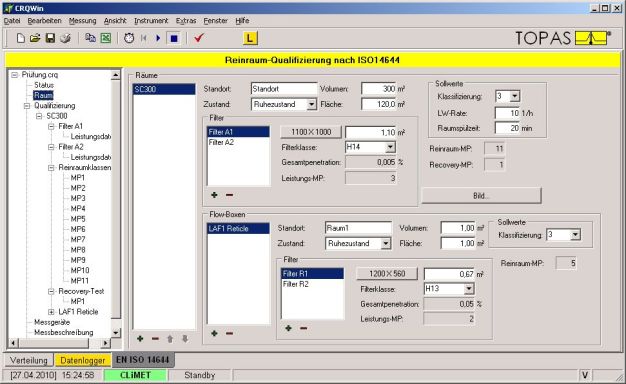Expand the LAF1 Reticle tree node
This screenshot has height=384, width=626.
point(51,312)
